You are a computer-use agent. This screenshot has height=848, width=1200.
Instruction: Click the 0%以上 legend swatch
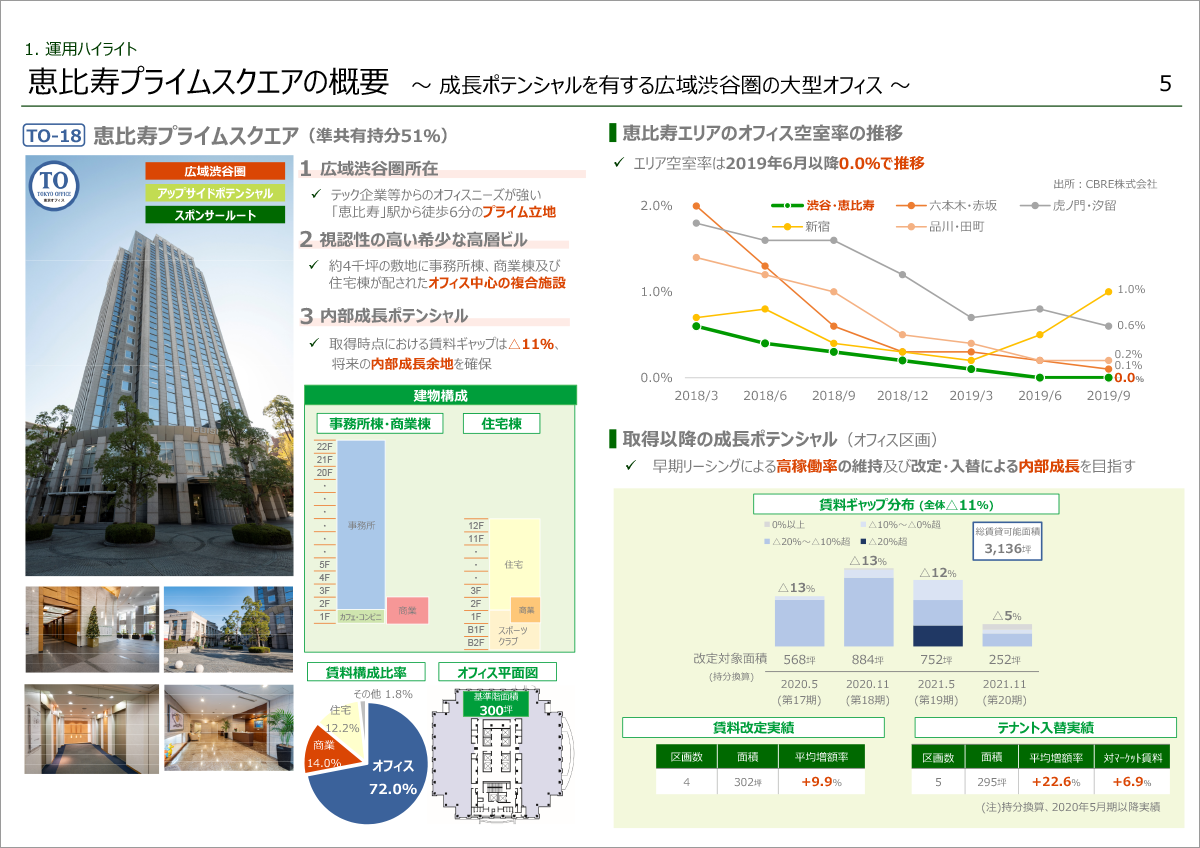click(x=766, y=526)
